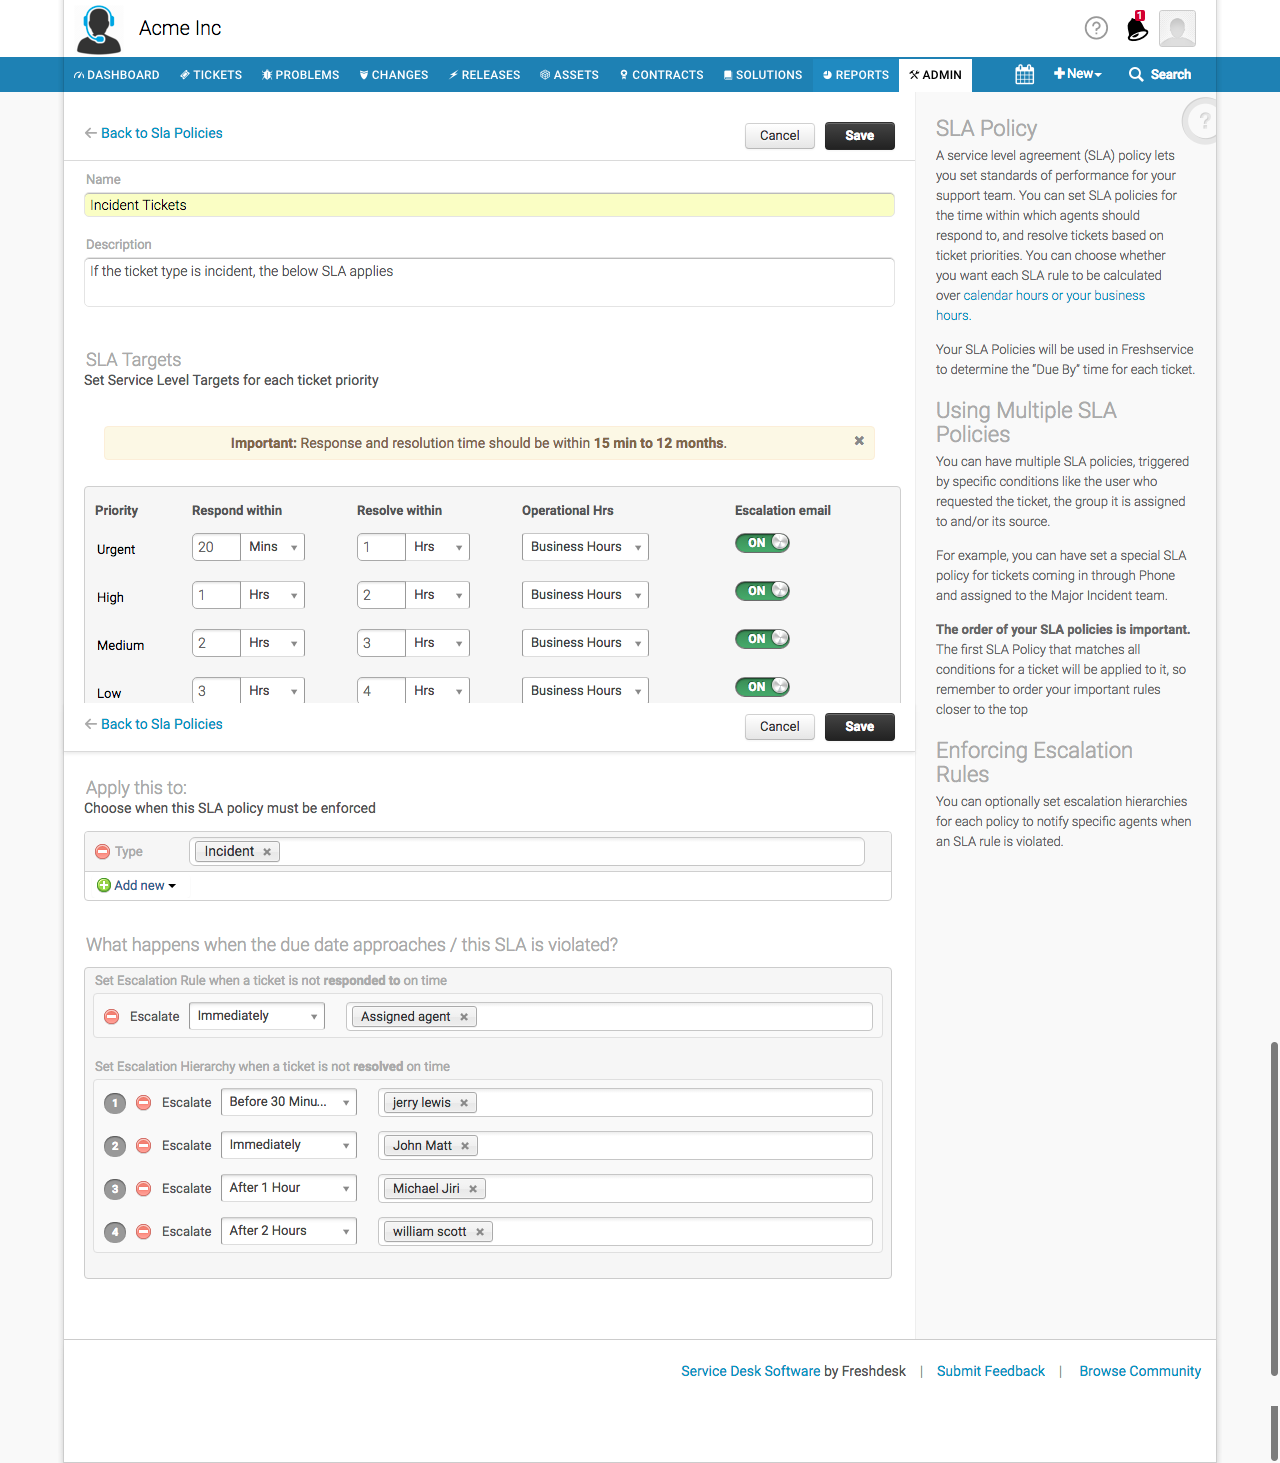Image resolution: width=1280 pixels, height=1463 pixels.
Task: Follow the Back to Sla Policies link
Action: click(161, 133)
